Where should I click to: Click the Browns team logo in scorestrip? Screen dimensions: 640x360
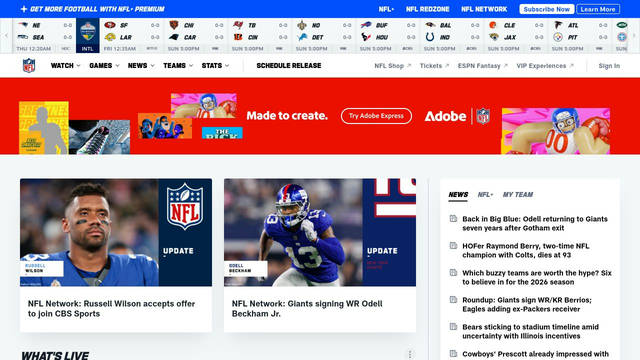493,25
